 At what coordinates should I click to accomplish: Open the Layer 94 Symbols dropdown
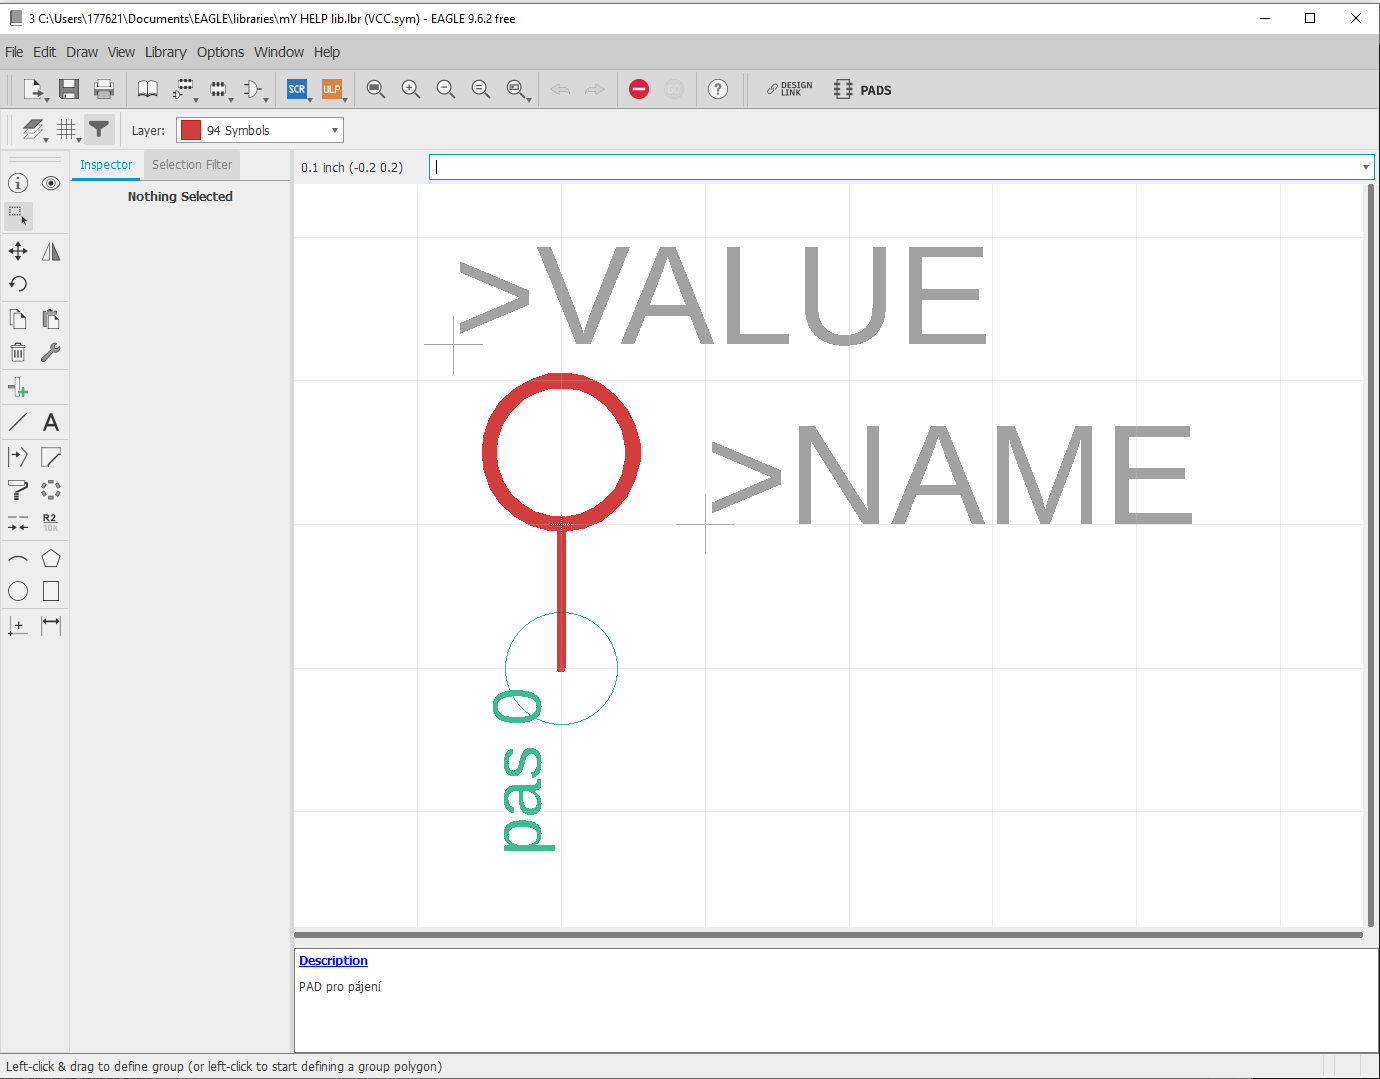tap(260, 130)
